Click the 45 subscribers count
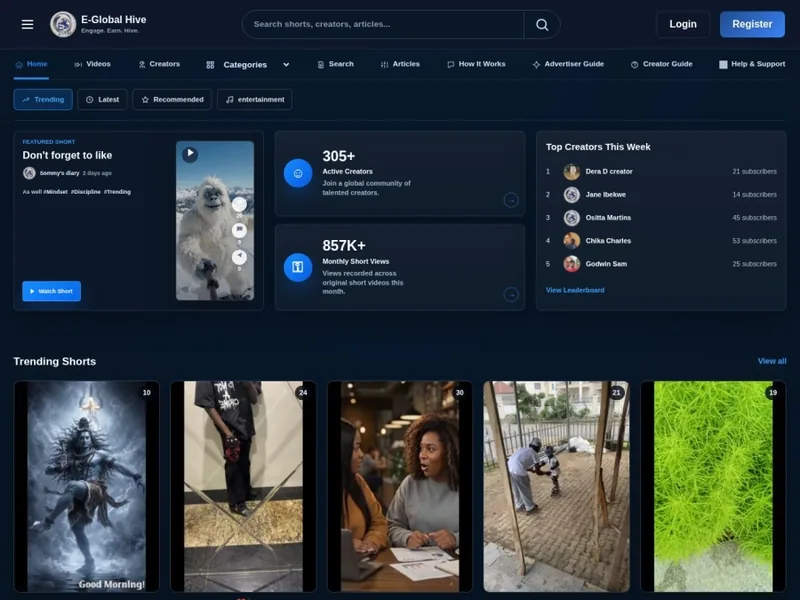This screenshot has height=600, width=800. point(755,218)
